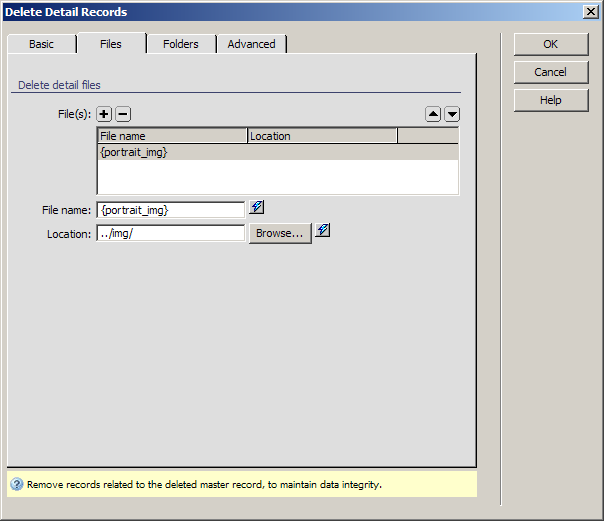Screen dimensions: 604x521
Task: Click the Location column header
Action: pyautogui.click(x=321, y=136)
